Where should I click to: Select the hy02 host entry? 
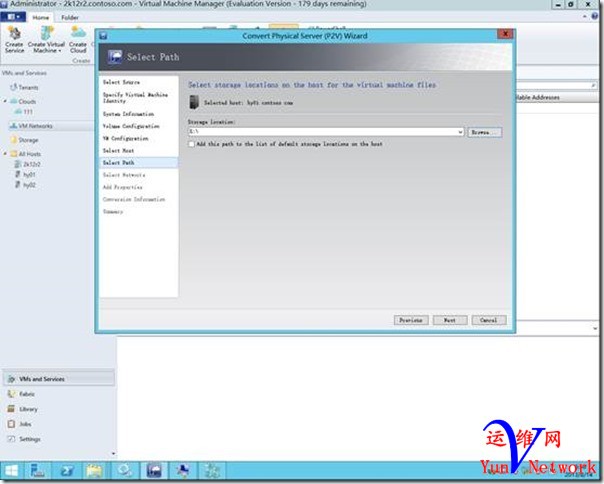point(29,185)
